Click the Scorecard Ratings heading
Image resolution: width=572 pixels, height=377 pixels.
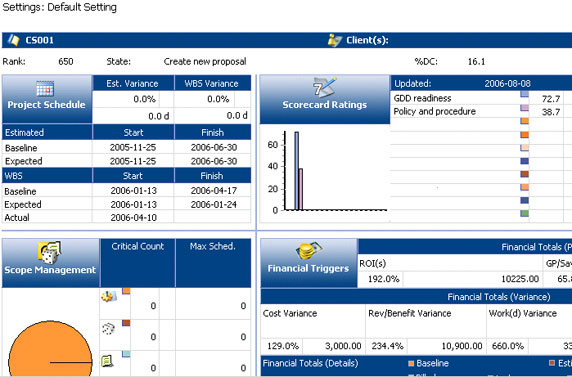(324, 105)
